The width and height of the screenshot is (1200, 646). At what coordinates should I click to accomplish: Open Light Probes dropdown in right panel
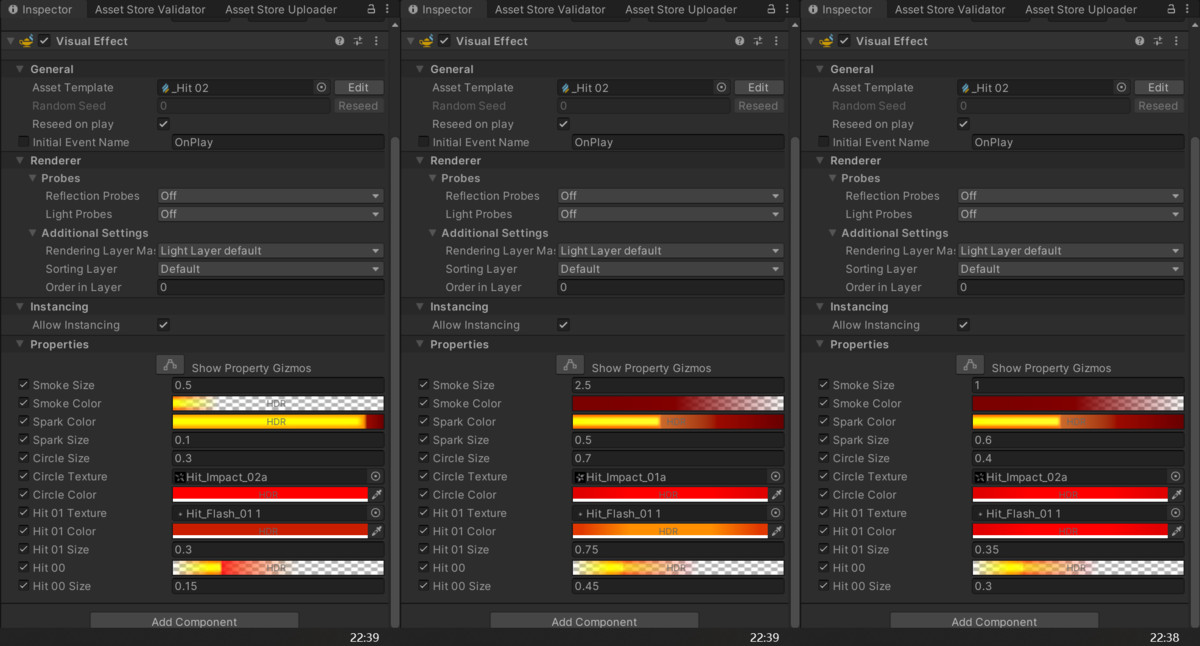[x=1071, y=214]
